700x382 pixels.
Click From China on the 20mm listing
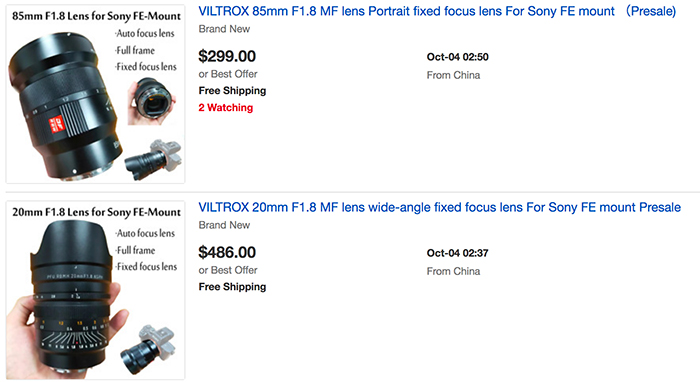click(453, 271)
